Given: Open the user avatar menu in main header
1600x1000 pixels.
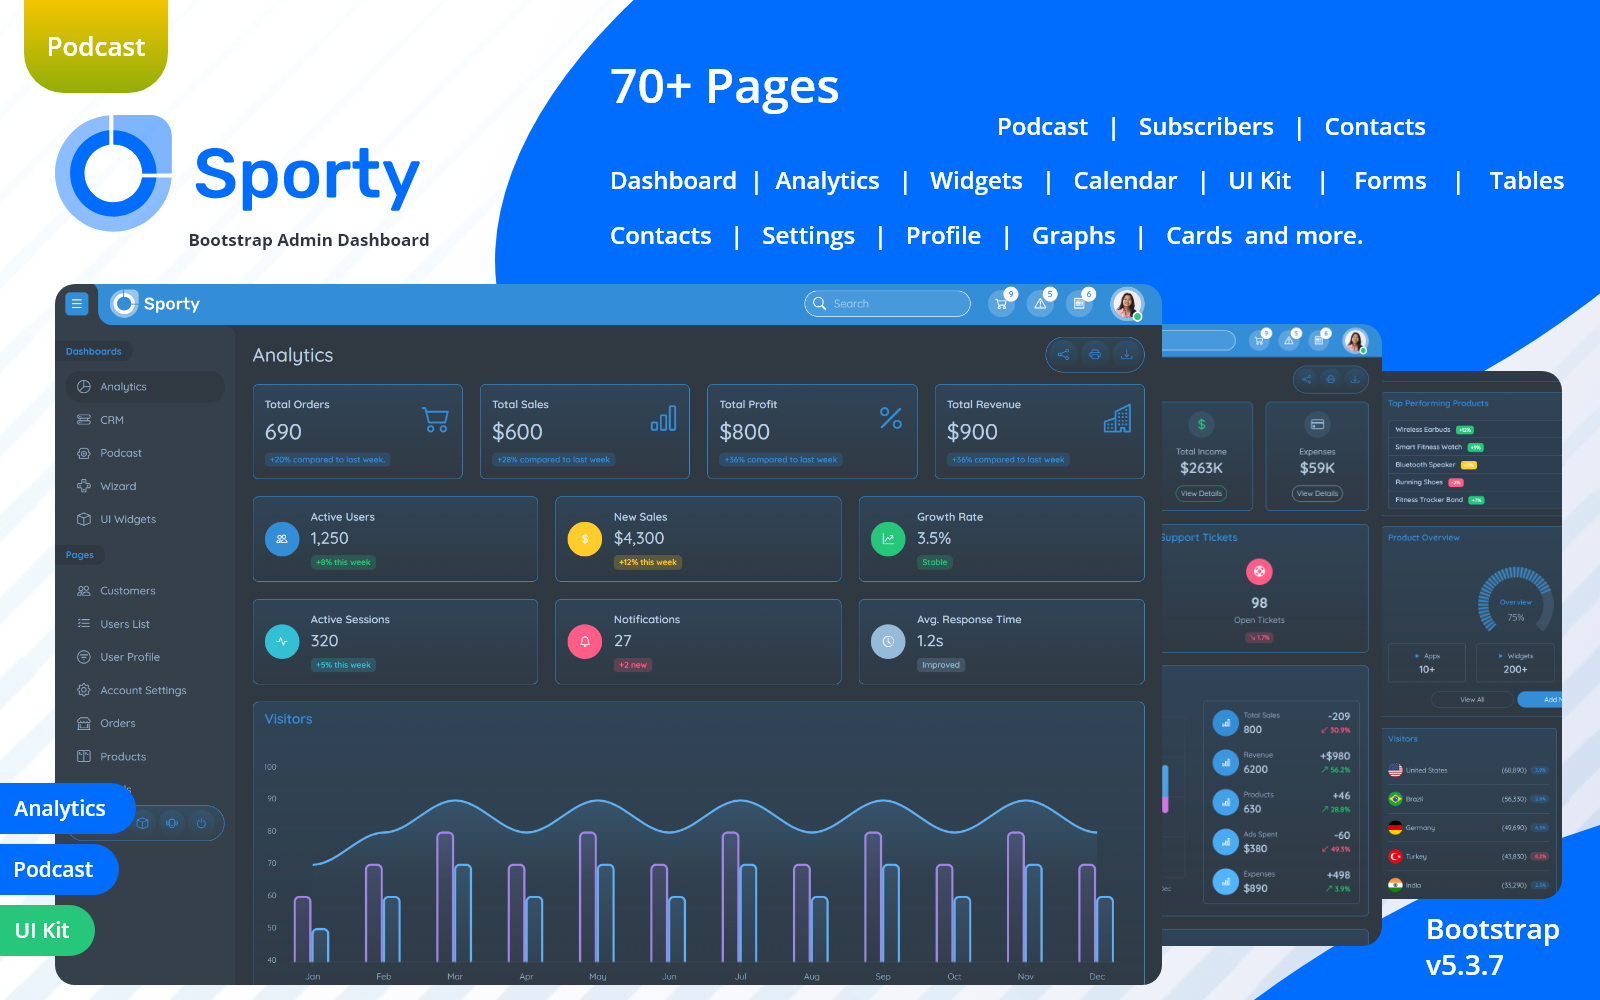Looking at the screenshot, I should click(1127, 304).
